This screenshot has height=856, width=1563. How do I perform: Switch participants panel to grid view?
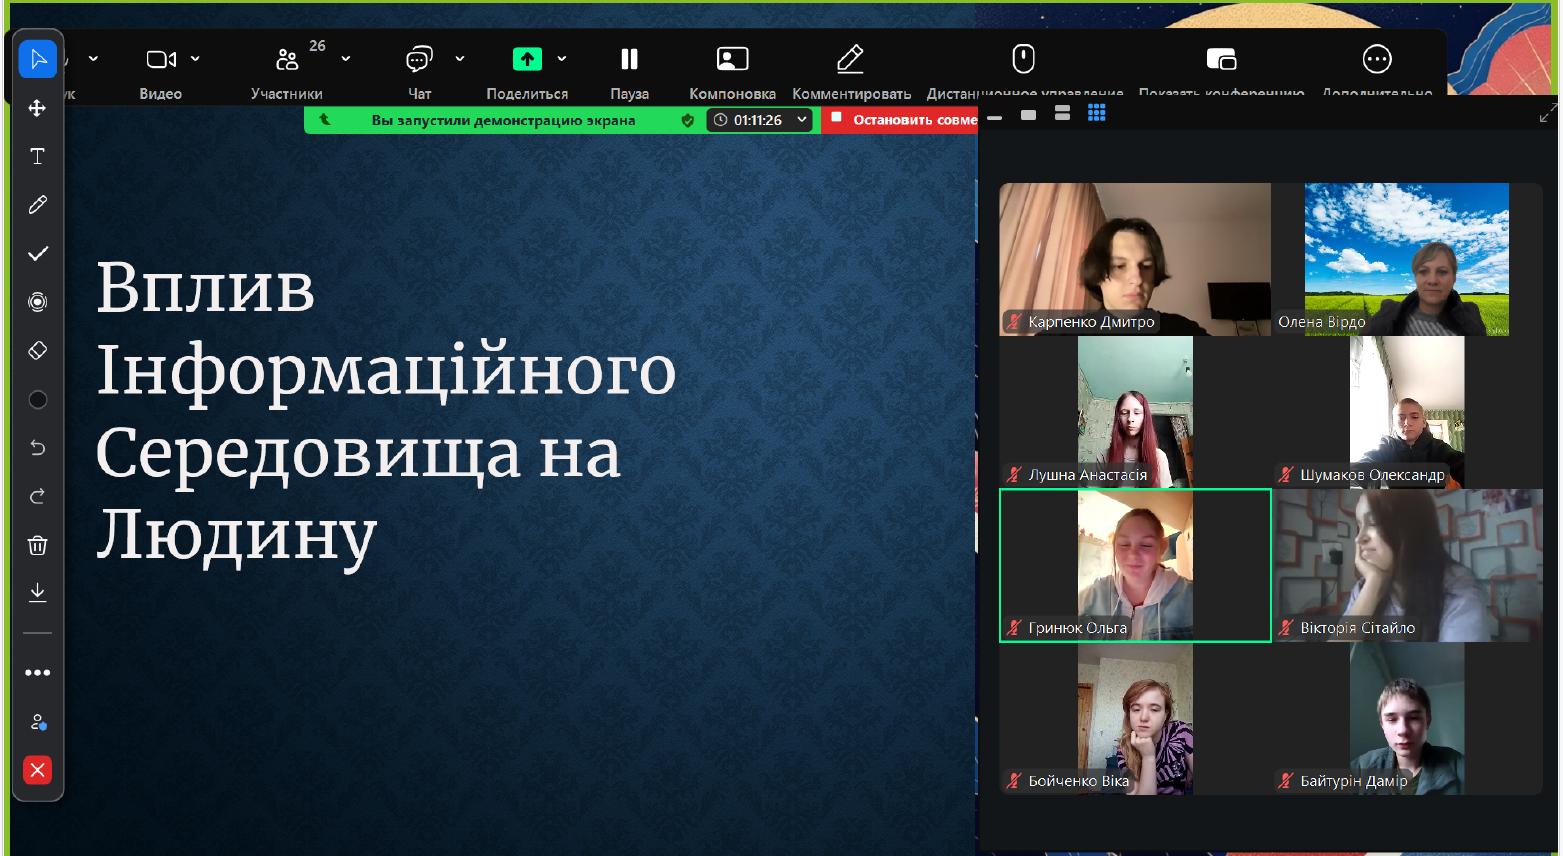pos(1096,114)
